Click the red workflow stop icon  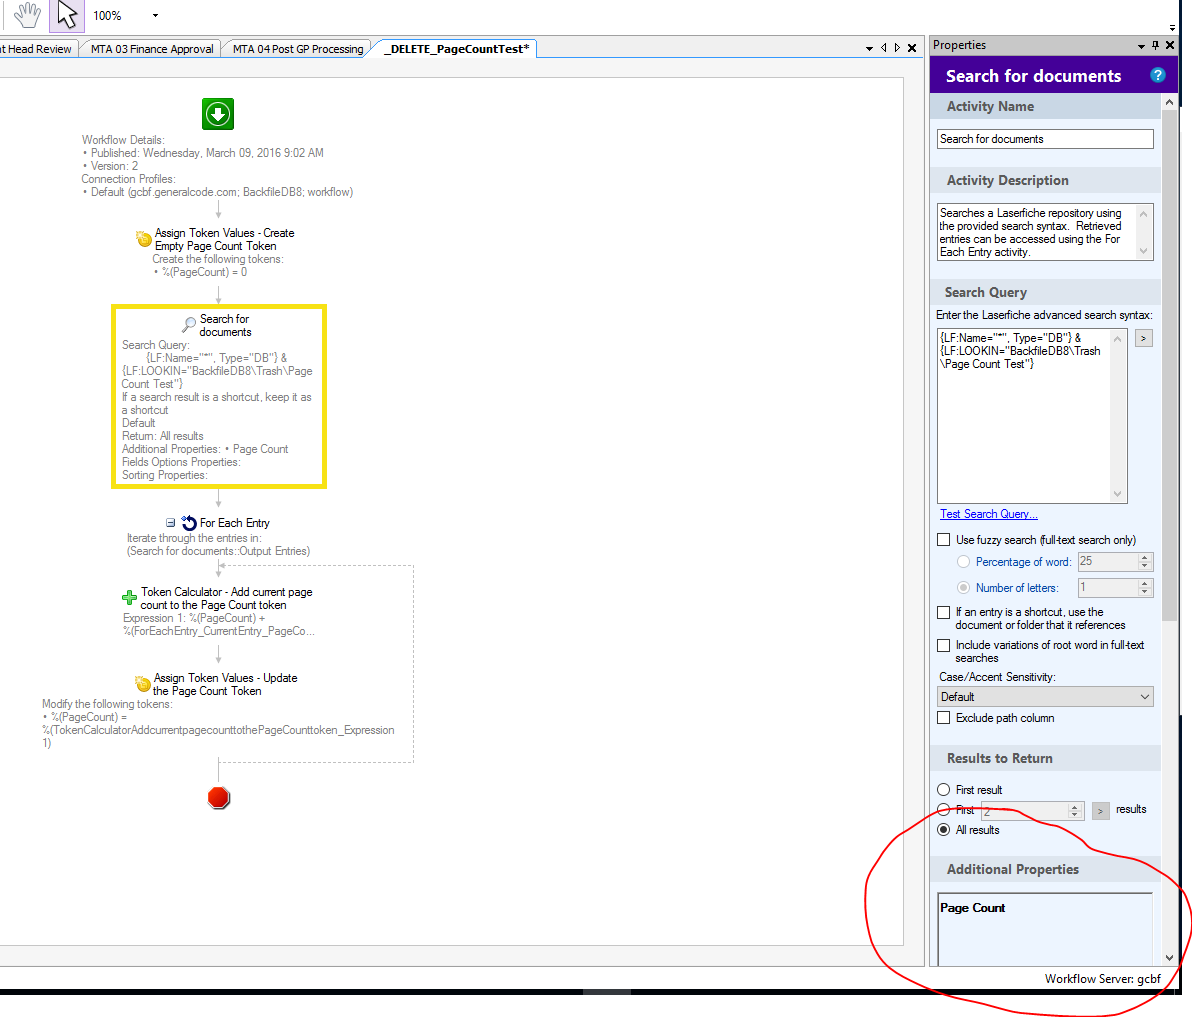pos(218,797)
